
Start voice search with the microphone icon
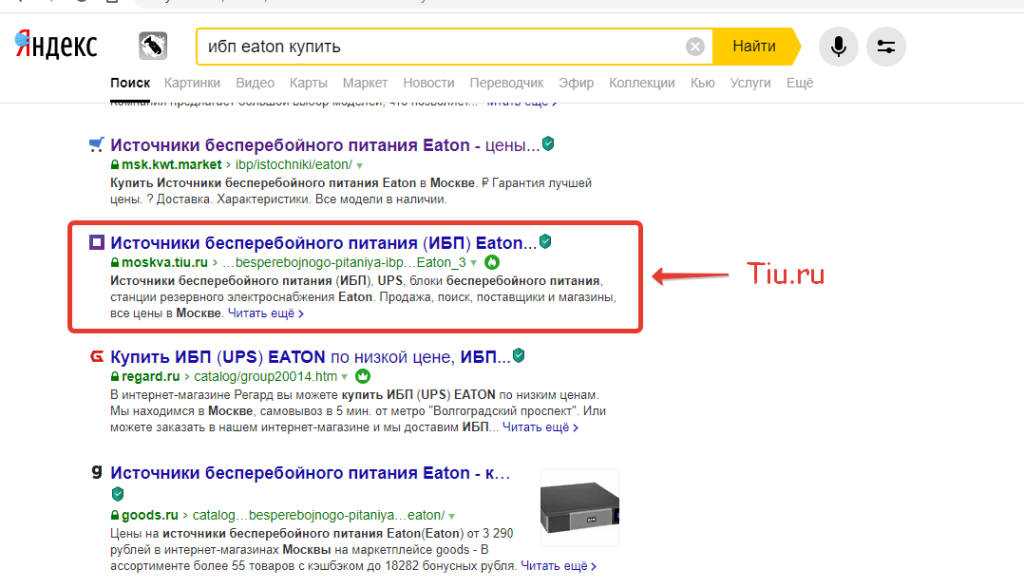(839, 46)
